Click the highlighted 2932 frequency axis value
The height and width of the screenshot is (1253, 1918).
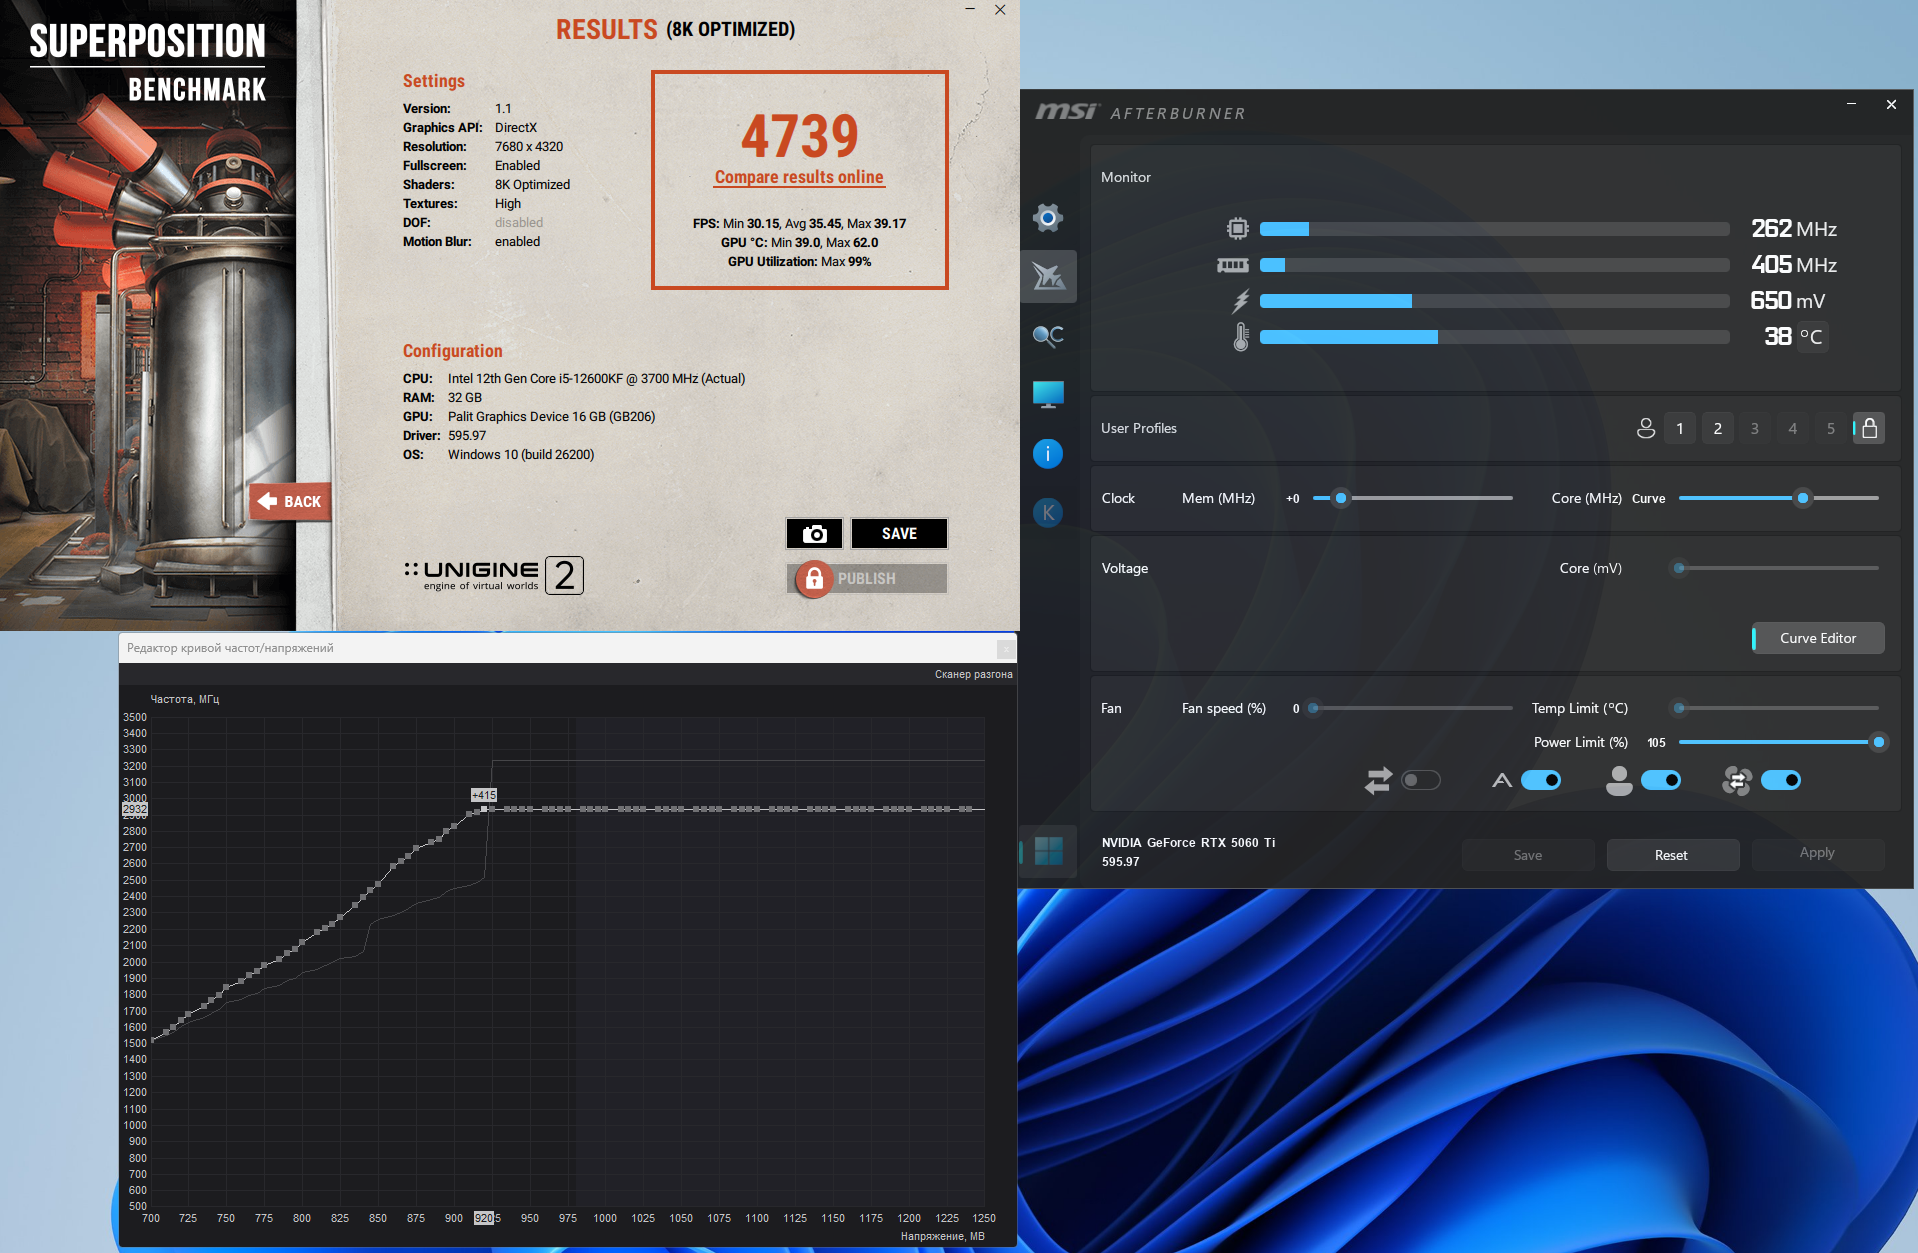pyautogui.click(x=135, y=809)
